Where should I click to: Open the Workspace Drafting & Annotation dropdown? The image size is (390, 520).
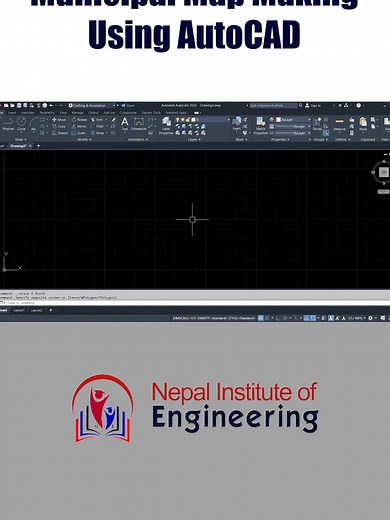coord(93,105)
